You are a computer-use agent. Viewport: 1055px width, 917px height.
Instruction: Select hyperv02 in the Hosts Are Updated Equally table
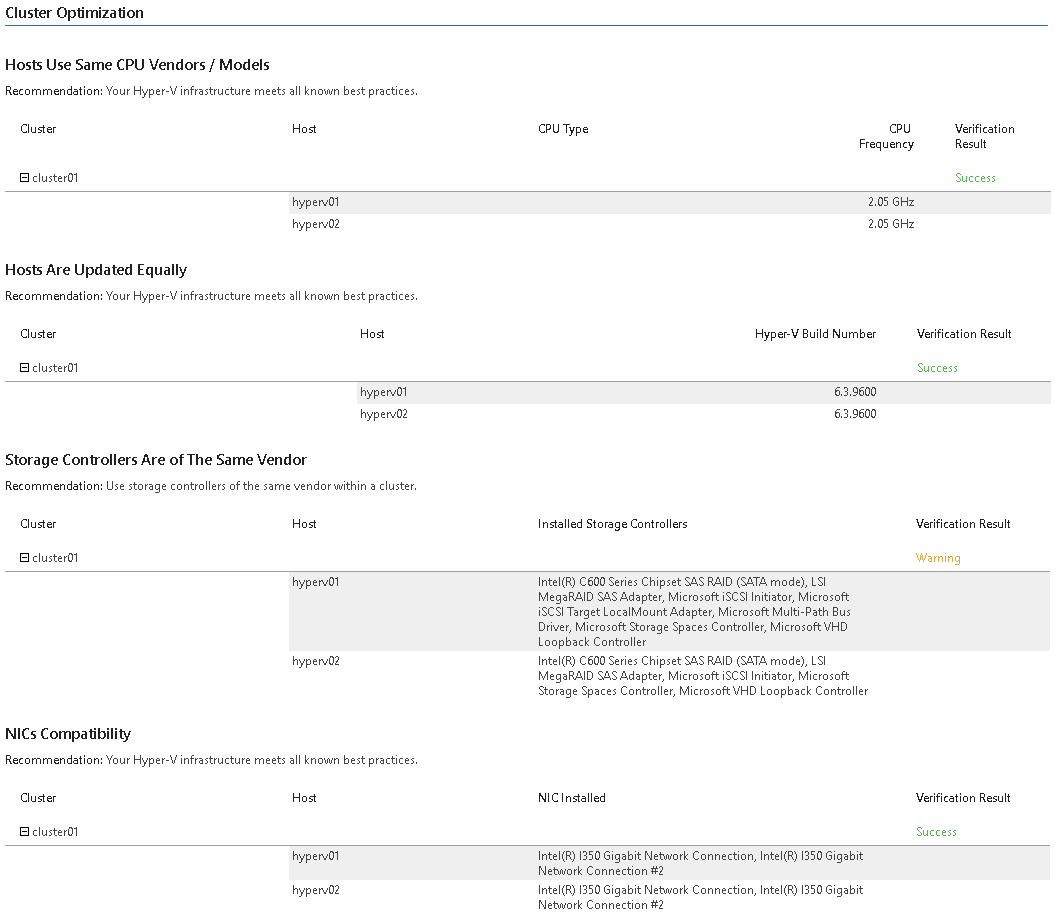click(x=384, y=414)
